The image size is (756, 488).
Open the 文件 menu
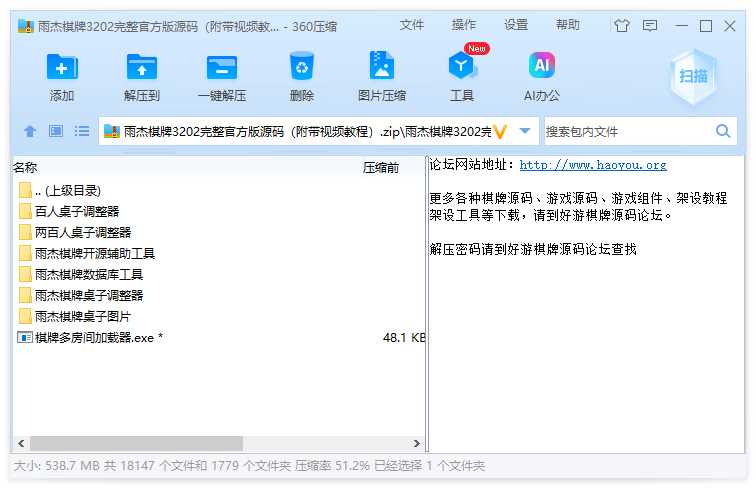pos(412,25)
